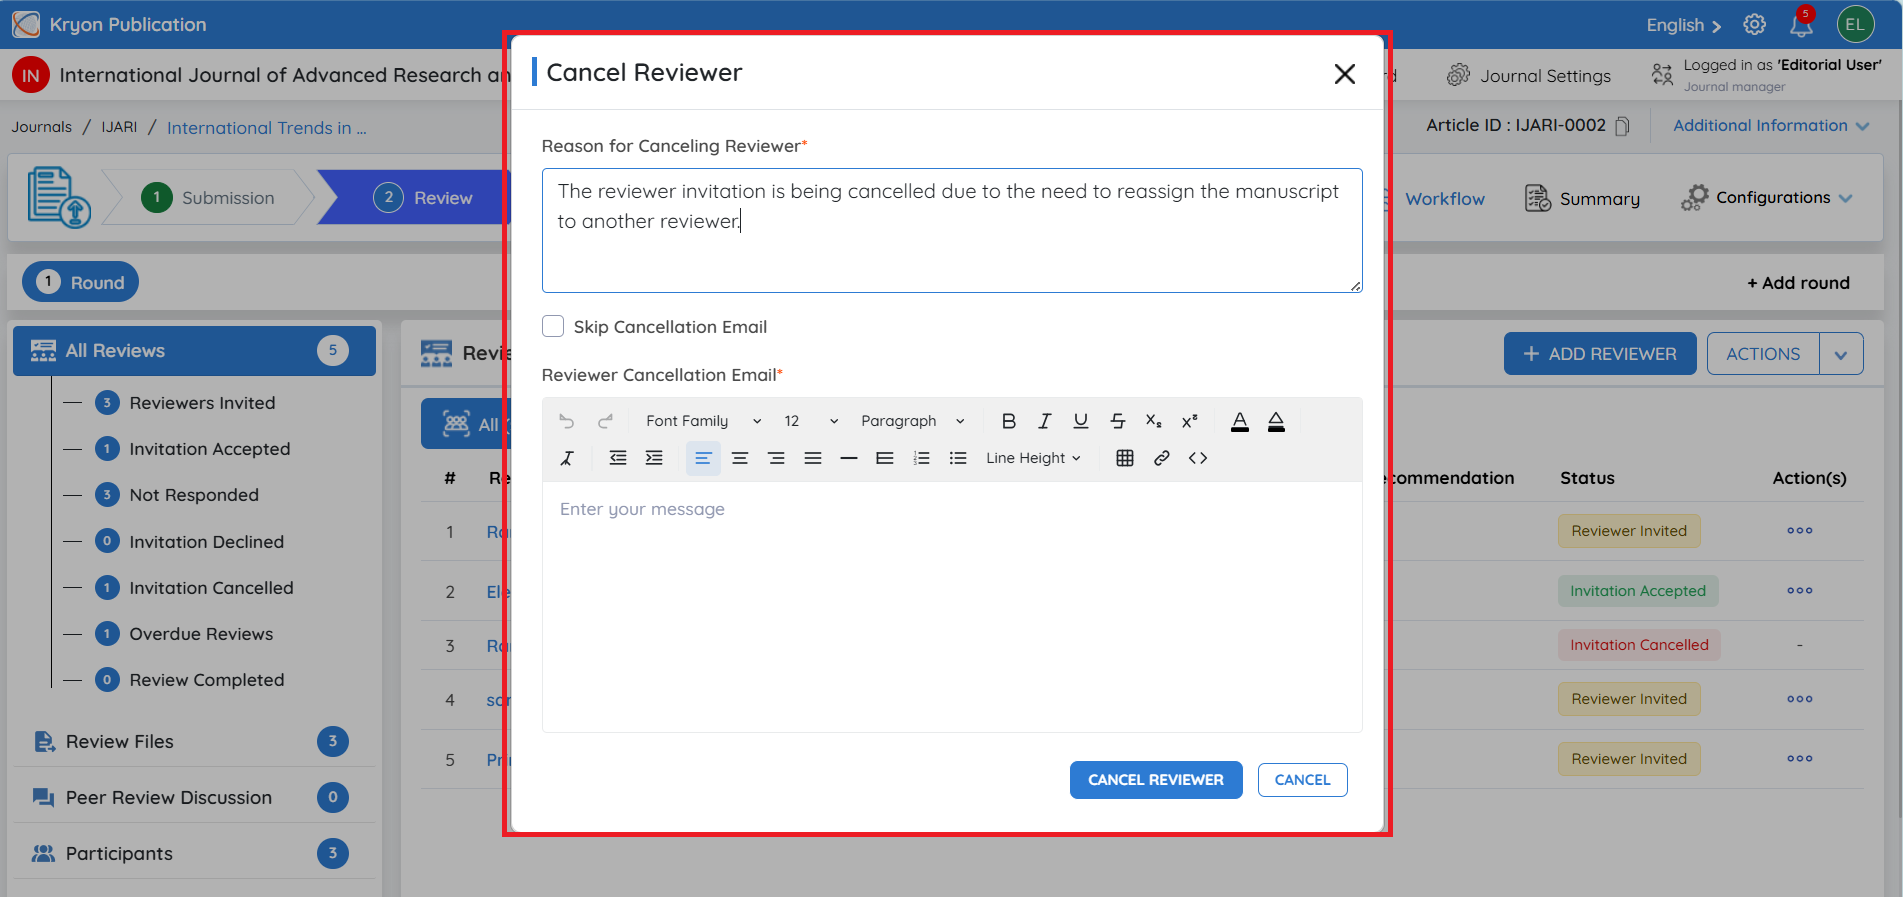Select Invitation Accepted in reviews list
This screenshot has height=897, width=1903.
[x=209, y=449]
